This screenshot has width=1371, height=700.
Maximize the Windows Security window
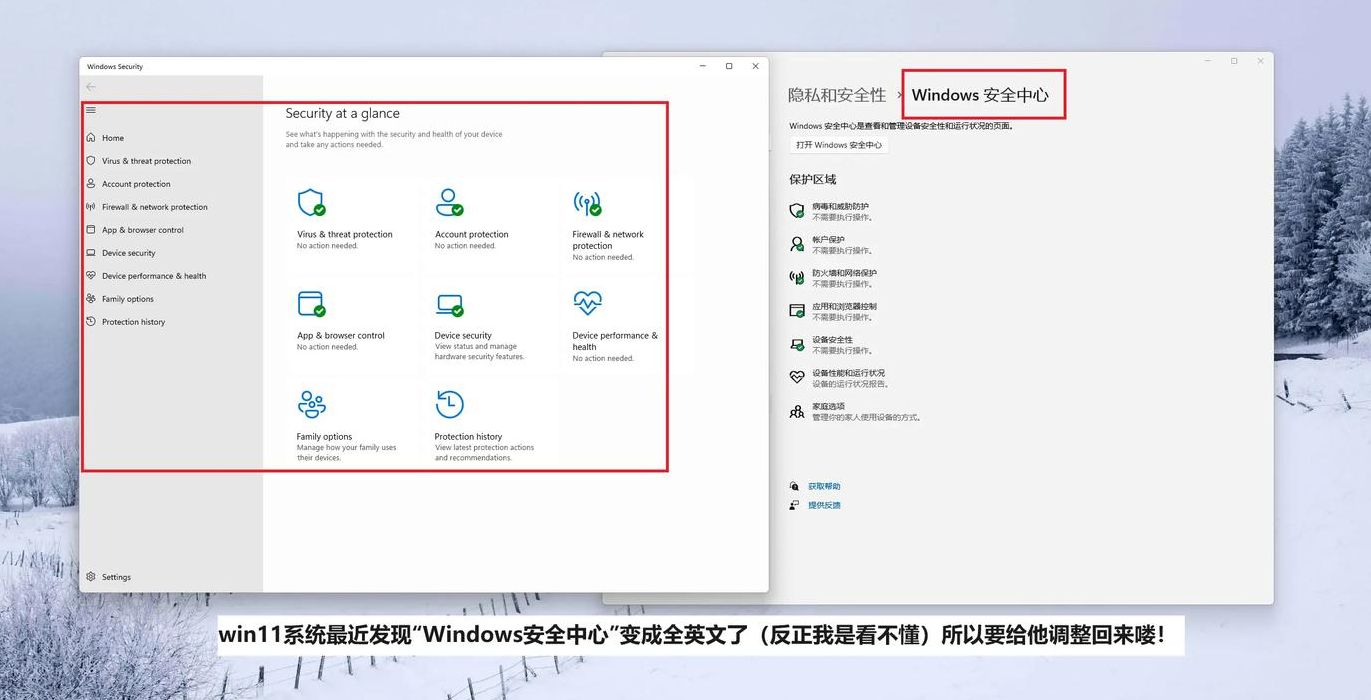(729, 66)
